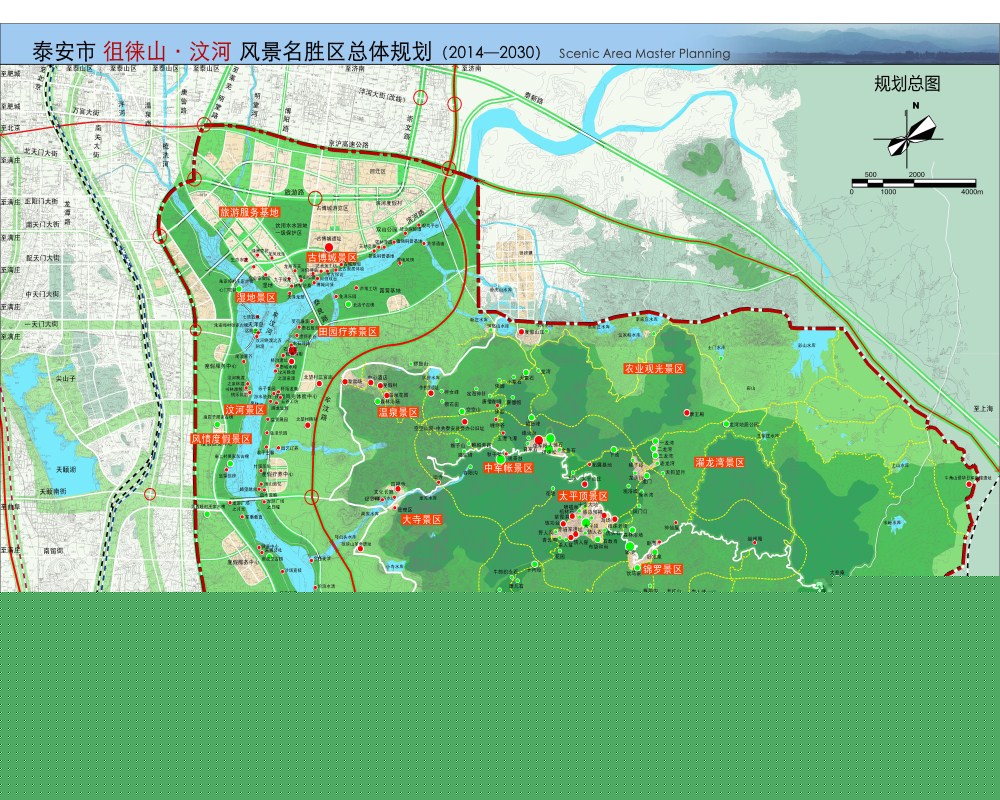Click the '南天门大街' street label
Viewport: 1000px width, 800px height.
[43, 224]
